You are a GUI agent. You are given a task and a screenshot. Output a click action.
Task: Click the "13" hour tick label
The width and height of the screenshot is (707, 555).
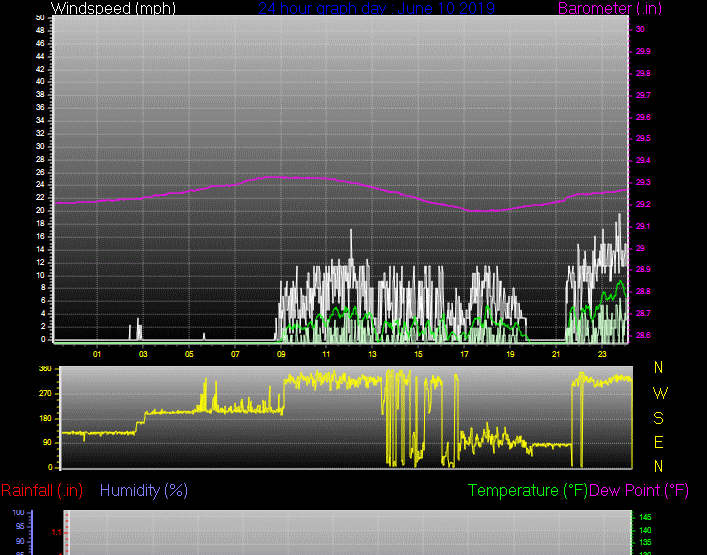coord(372,354)
